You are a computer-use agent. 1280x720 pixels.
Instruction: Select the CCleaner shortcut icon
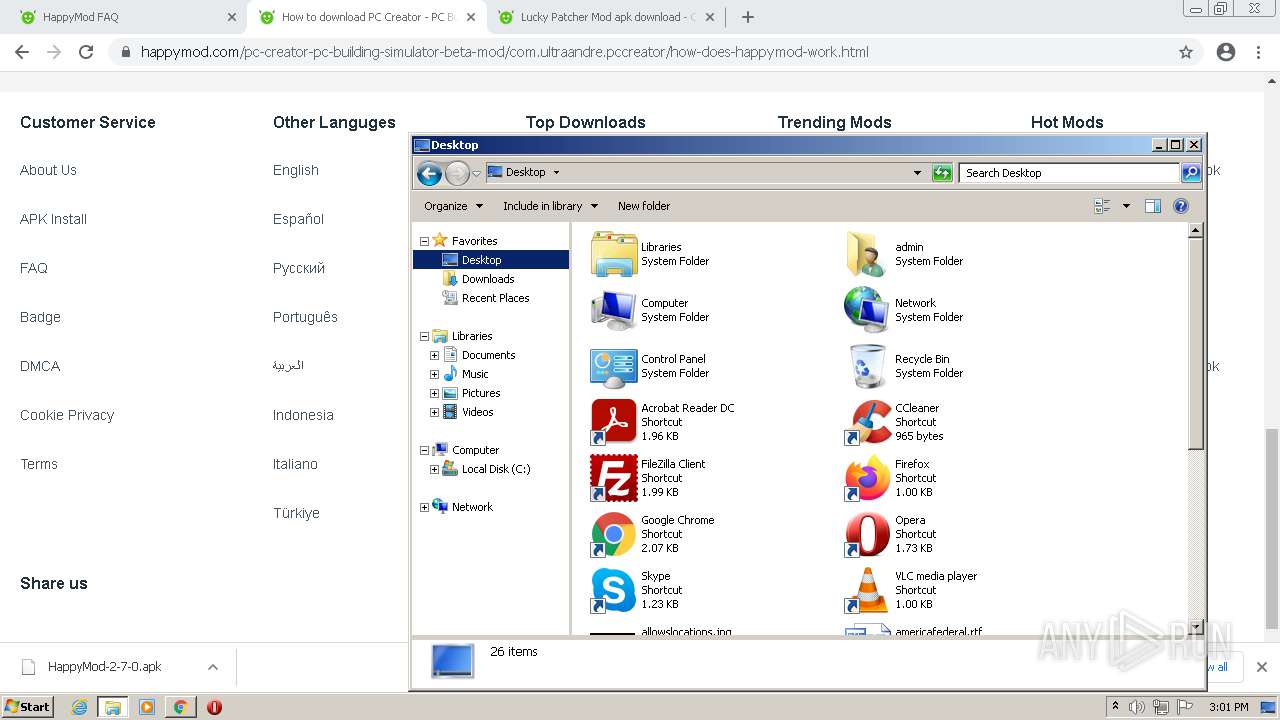[x=867, y=422]
